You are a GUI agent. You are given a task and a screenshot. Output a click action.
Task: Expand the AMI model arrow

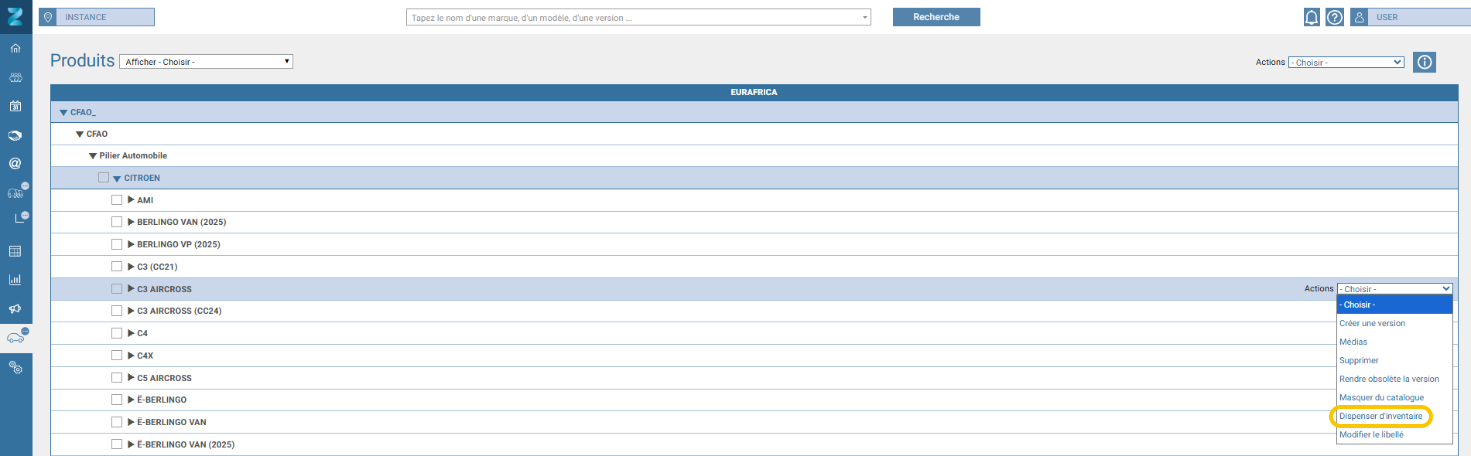click(x=131, y=200)
